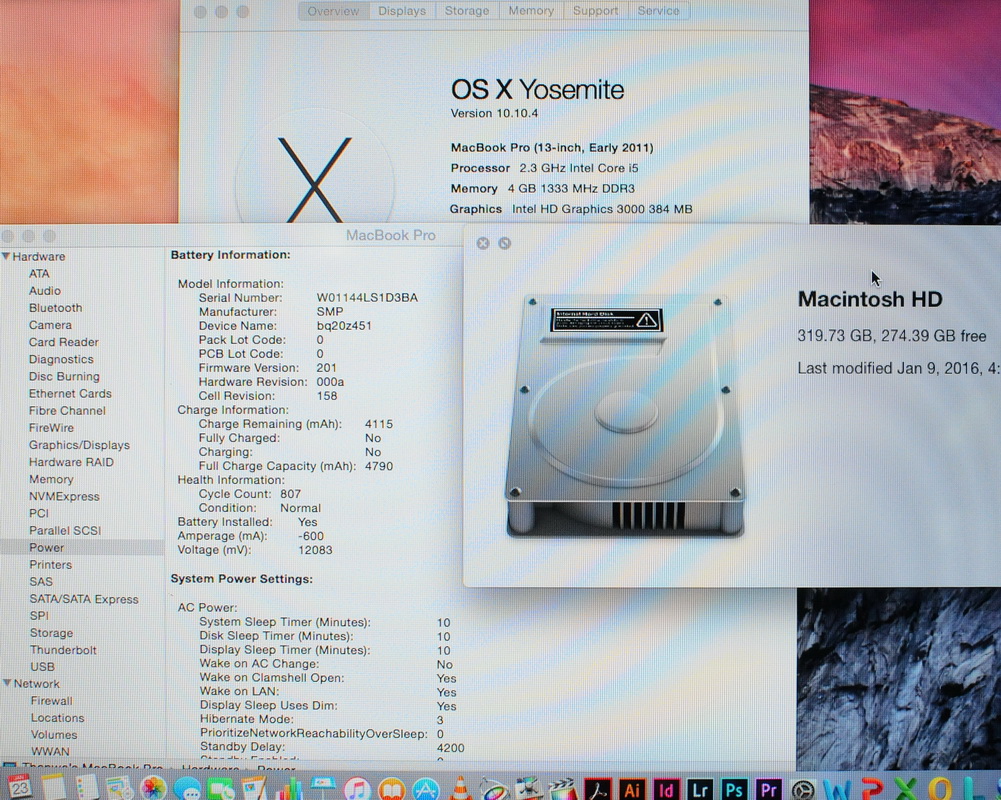Image resolution: width=1001 pixels, height=800 pixels.
Task: Switch to the Overview tab
Action: coord(333,11)
